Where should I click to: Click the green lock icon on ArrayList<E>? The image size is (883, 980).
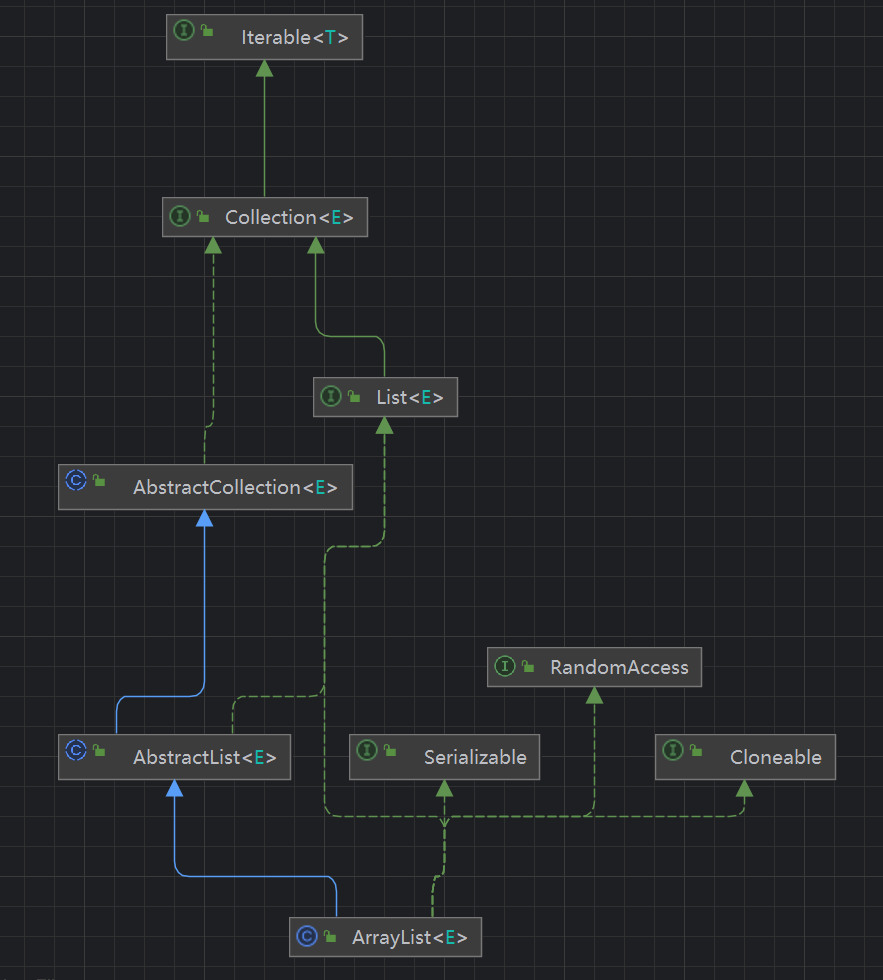point(329,937)
